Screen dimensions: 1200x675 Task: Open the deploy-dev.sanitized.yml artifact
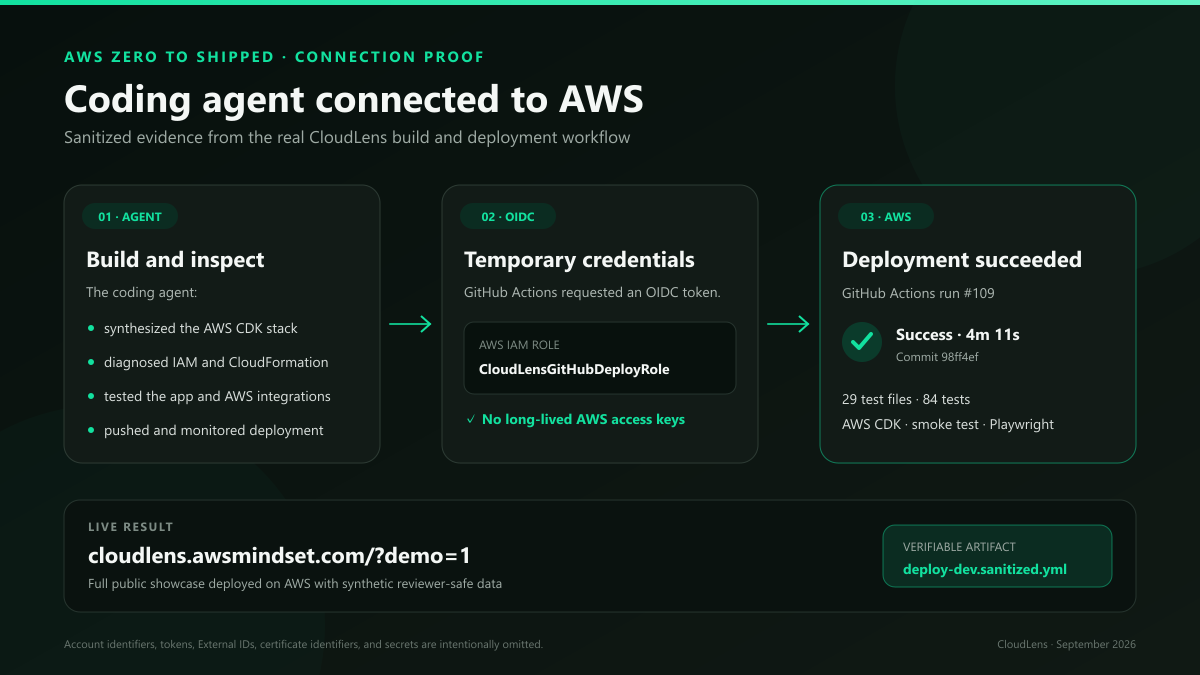tap(985, 570)
